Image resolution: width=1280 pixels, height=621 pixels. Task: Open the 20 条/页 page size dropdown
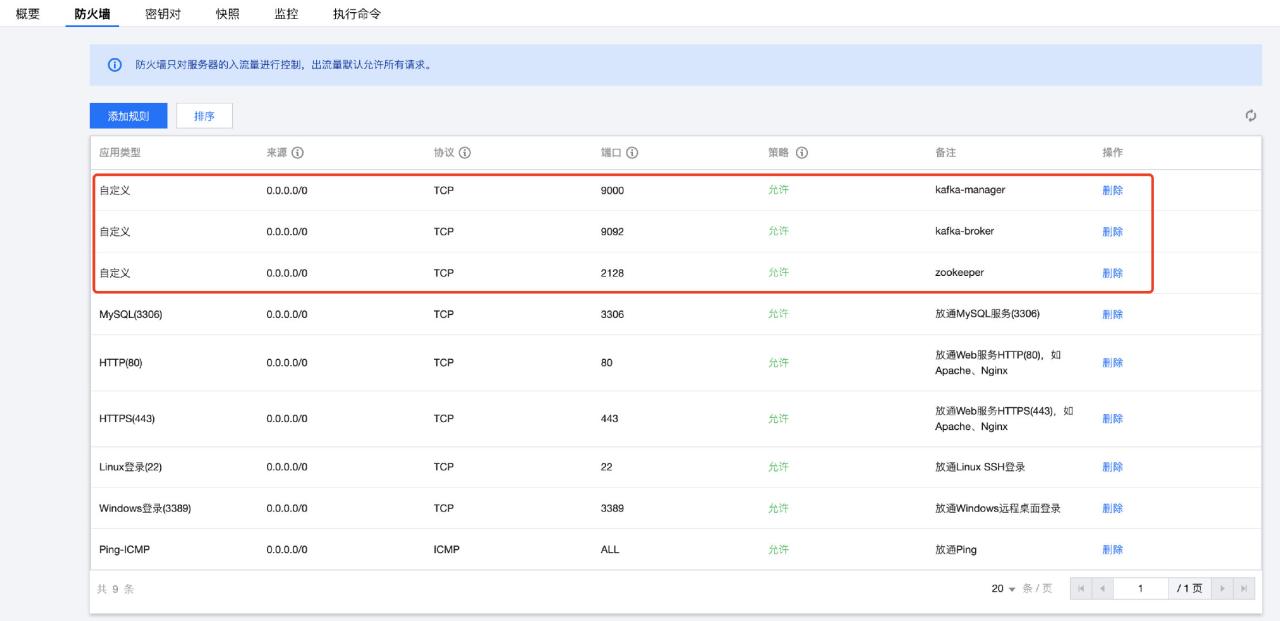pyautogui.click(x=1003, y=589)
